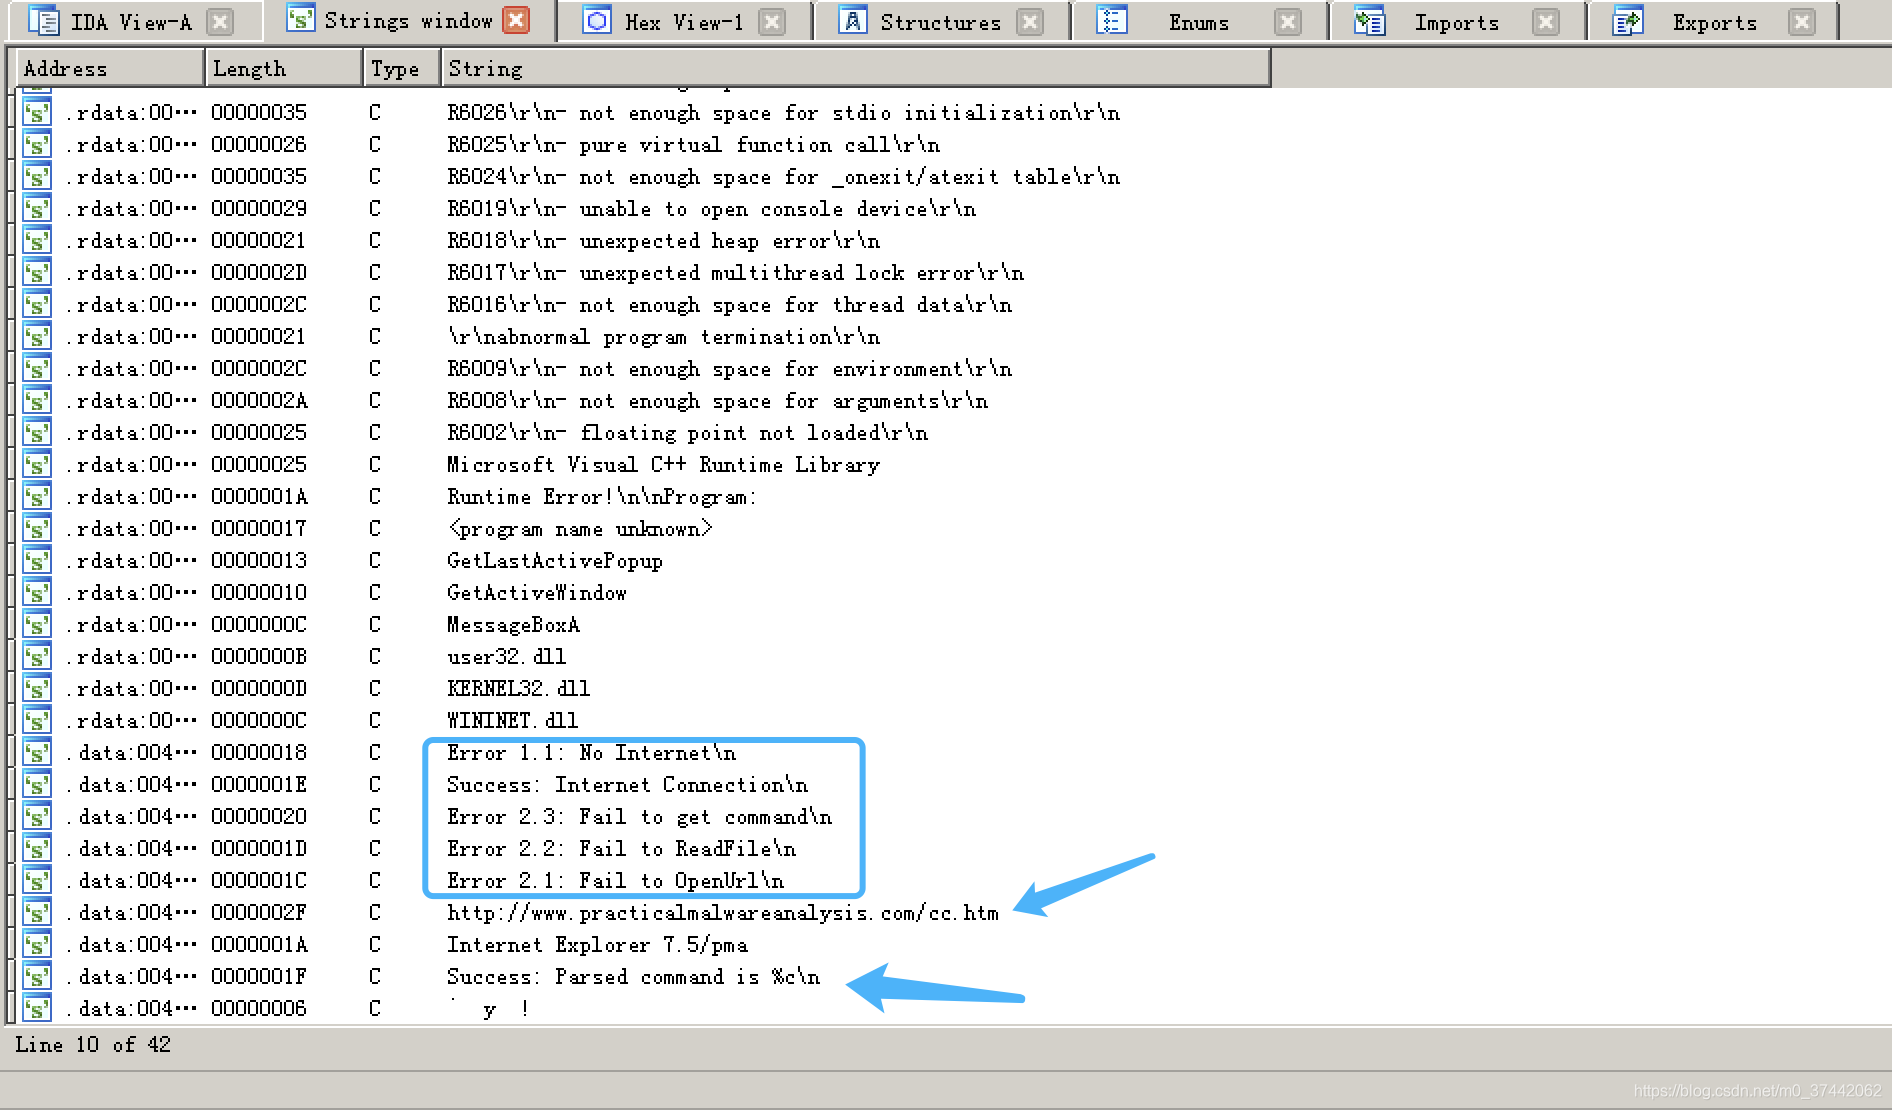Click string icon of the R6025 pure virtual row
The image size is (1892, 1110).
pos(37,145)
